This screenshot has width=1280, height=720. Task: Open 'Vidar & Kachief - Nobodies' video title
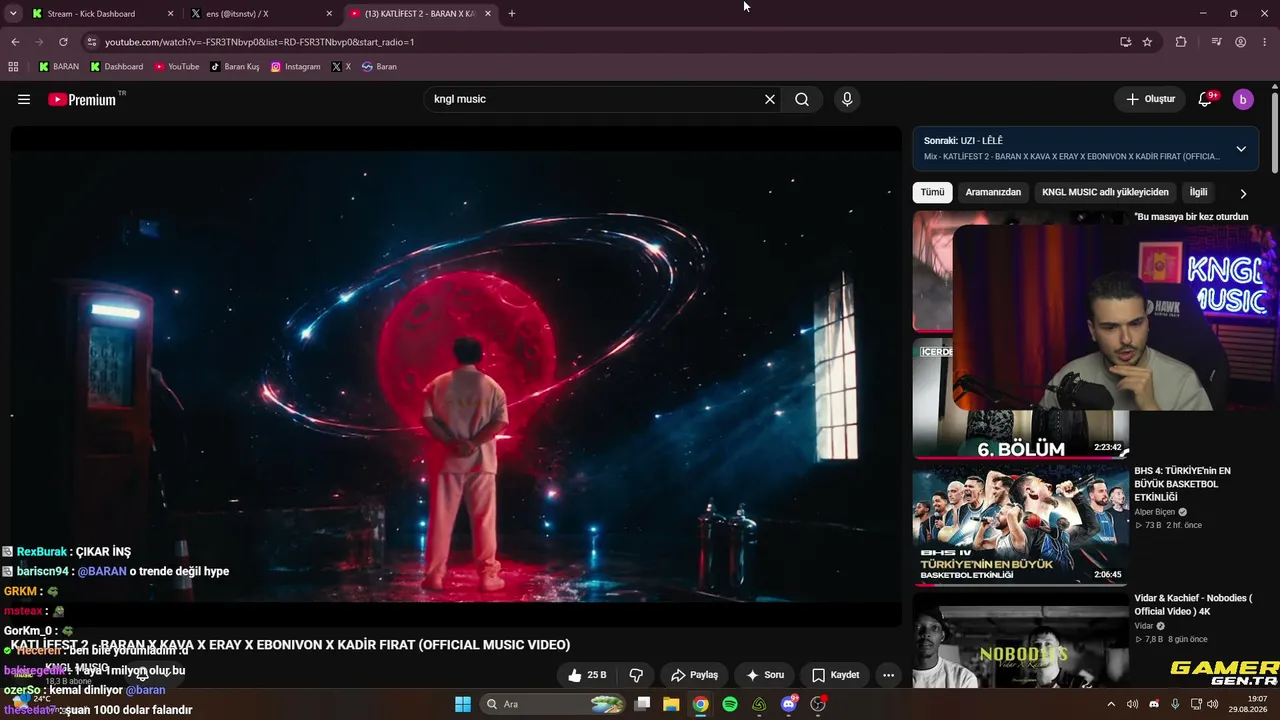tap(1193, 605)
